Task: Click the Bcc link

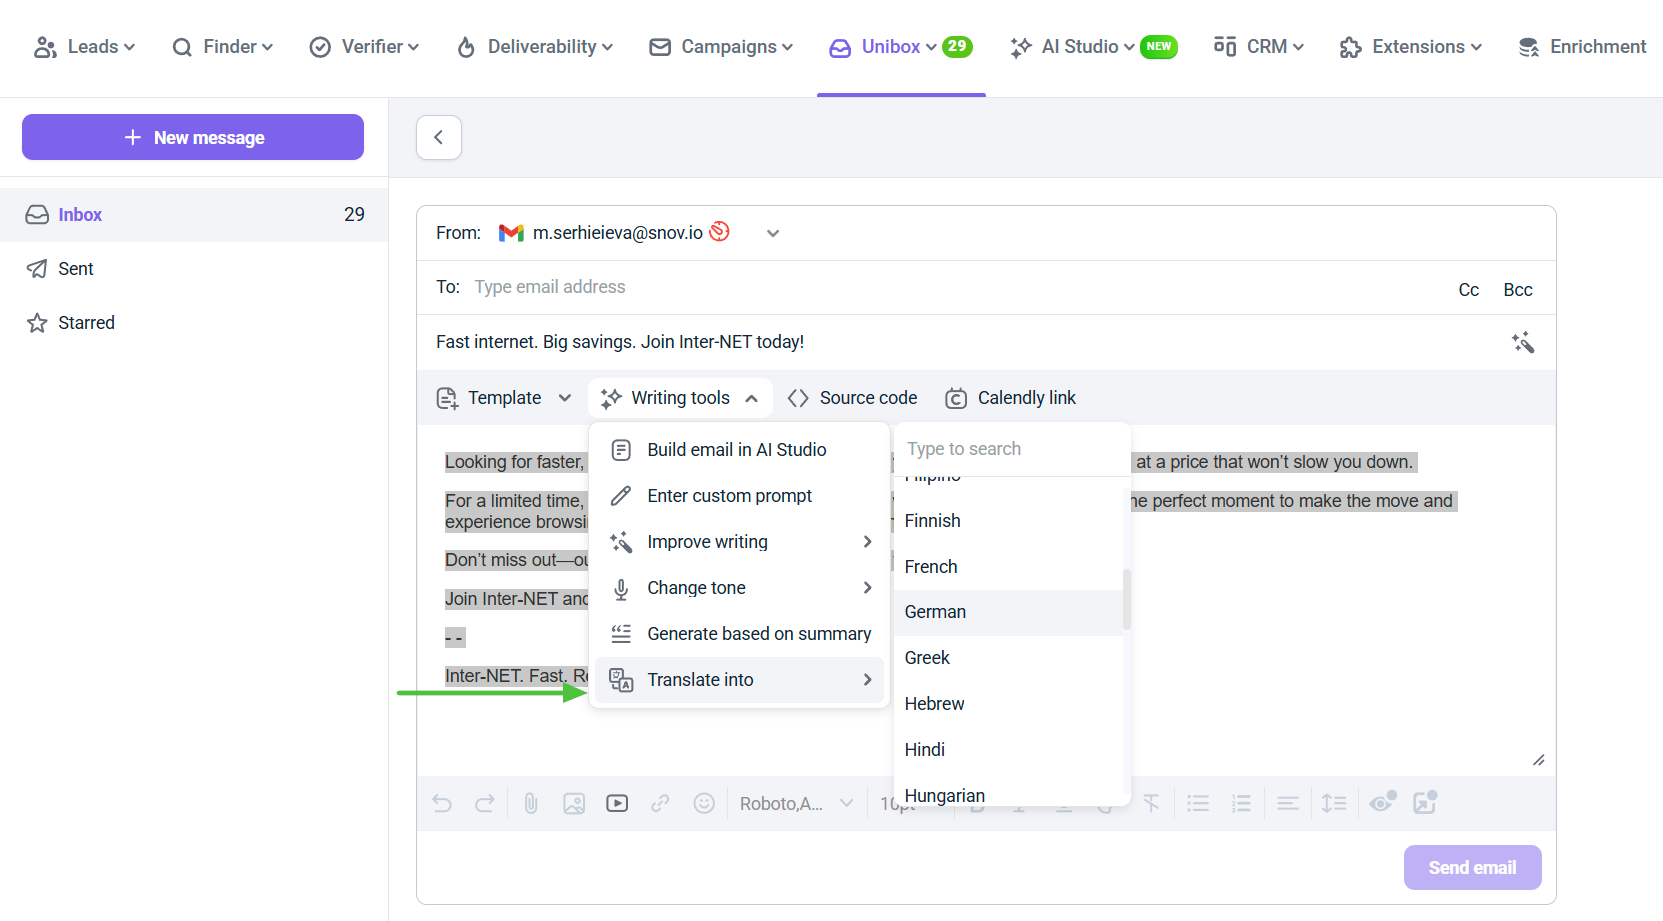Action: [1517, 290]
